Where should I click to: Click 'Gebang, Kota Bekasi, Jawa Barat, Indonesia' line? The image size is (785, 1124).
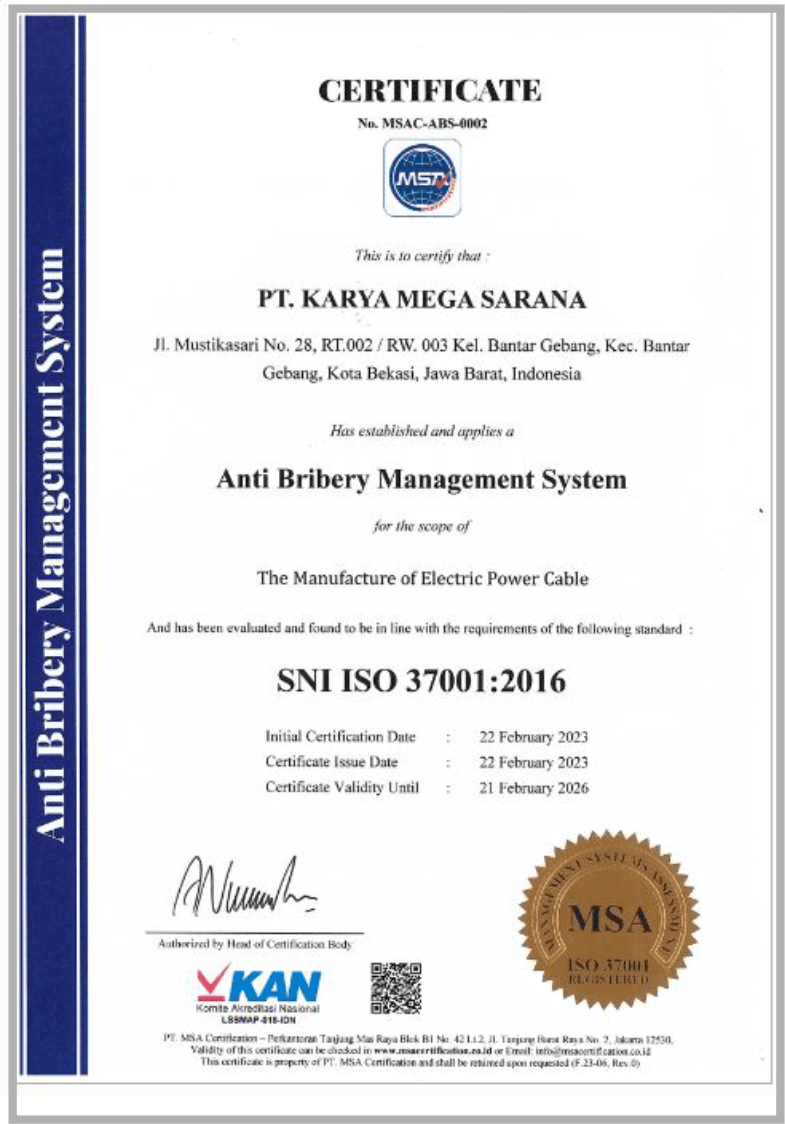tap(422, 373)
